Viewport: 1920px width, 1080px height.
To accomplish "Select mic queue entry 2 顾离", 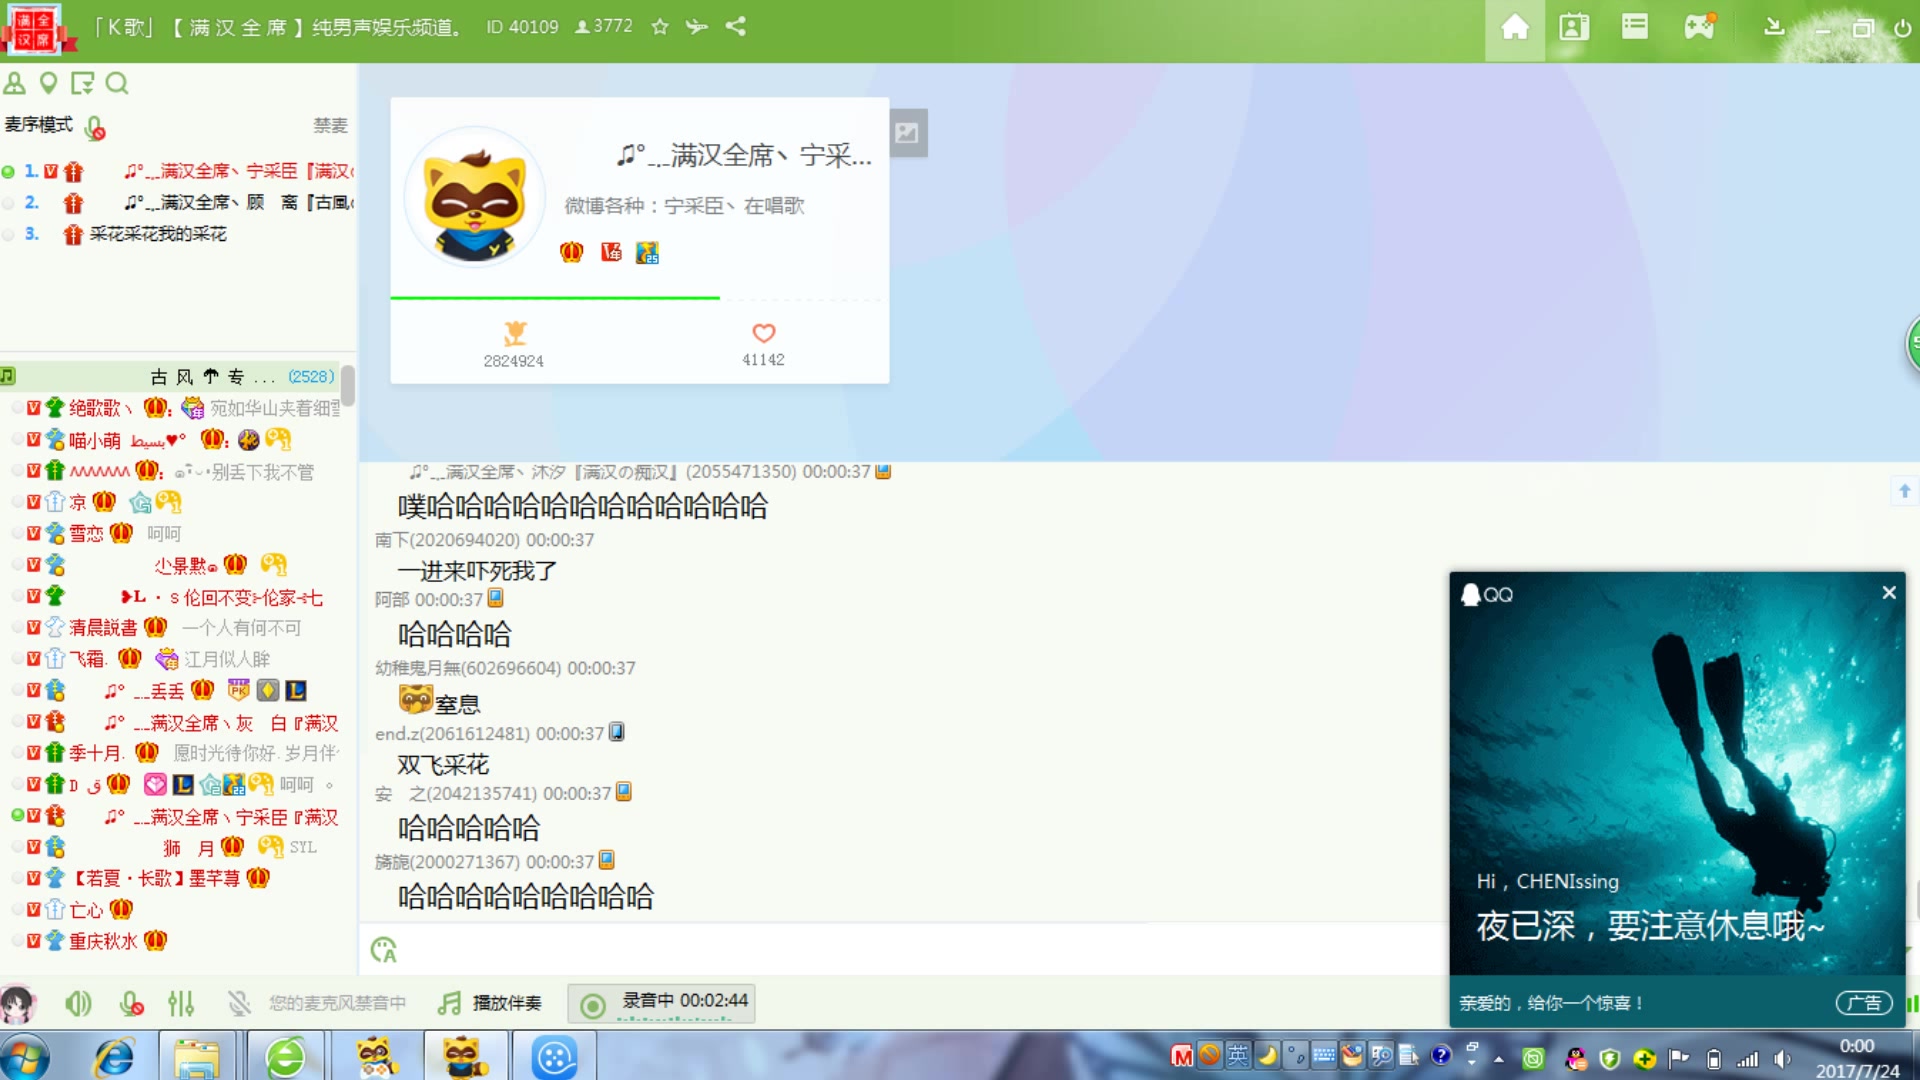I will point(177,203).
